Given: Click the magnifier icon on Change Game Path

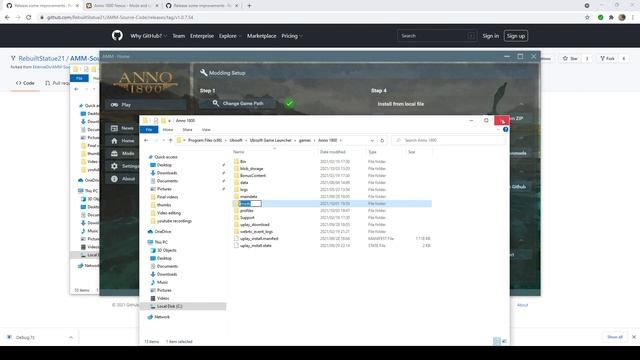Looking at the screenshot, I should pyautogui.click(x=216, y=103).
